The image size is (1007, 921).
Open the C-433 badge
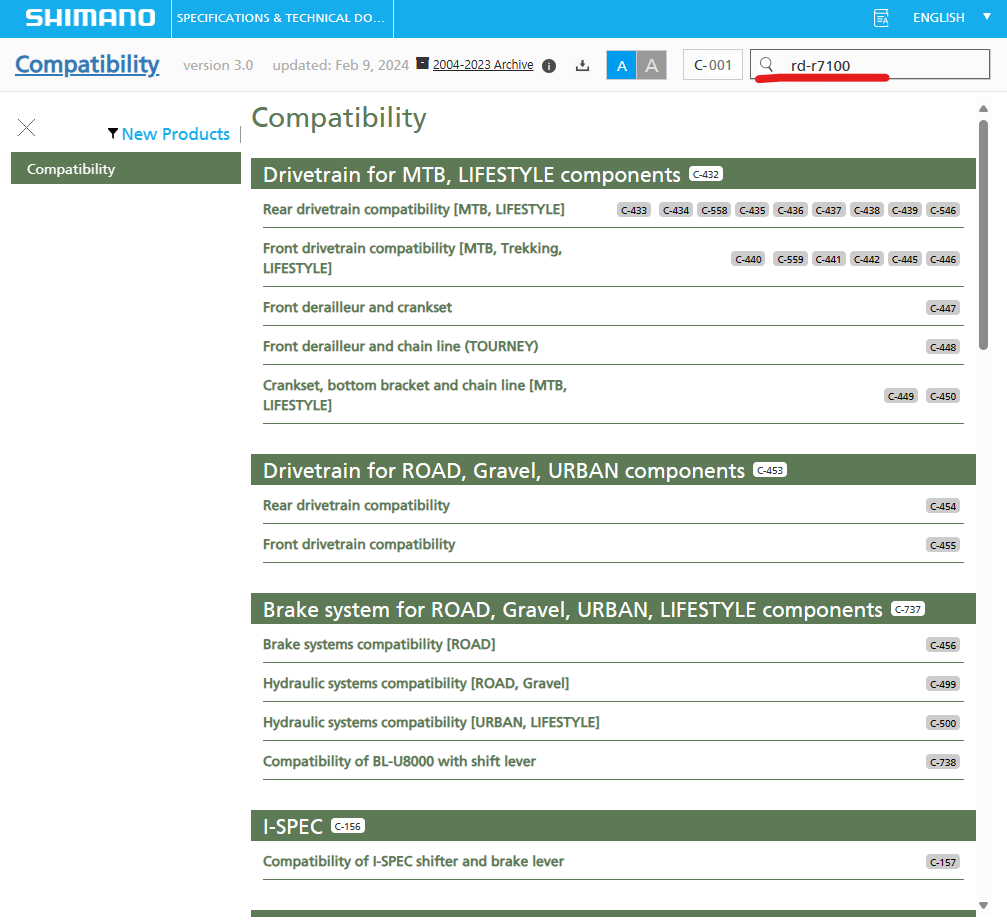[634, 210]
